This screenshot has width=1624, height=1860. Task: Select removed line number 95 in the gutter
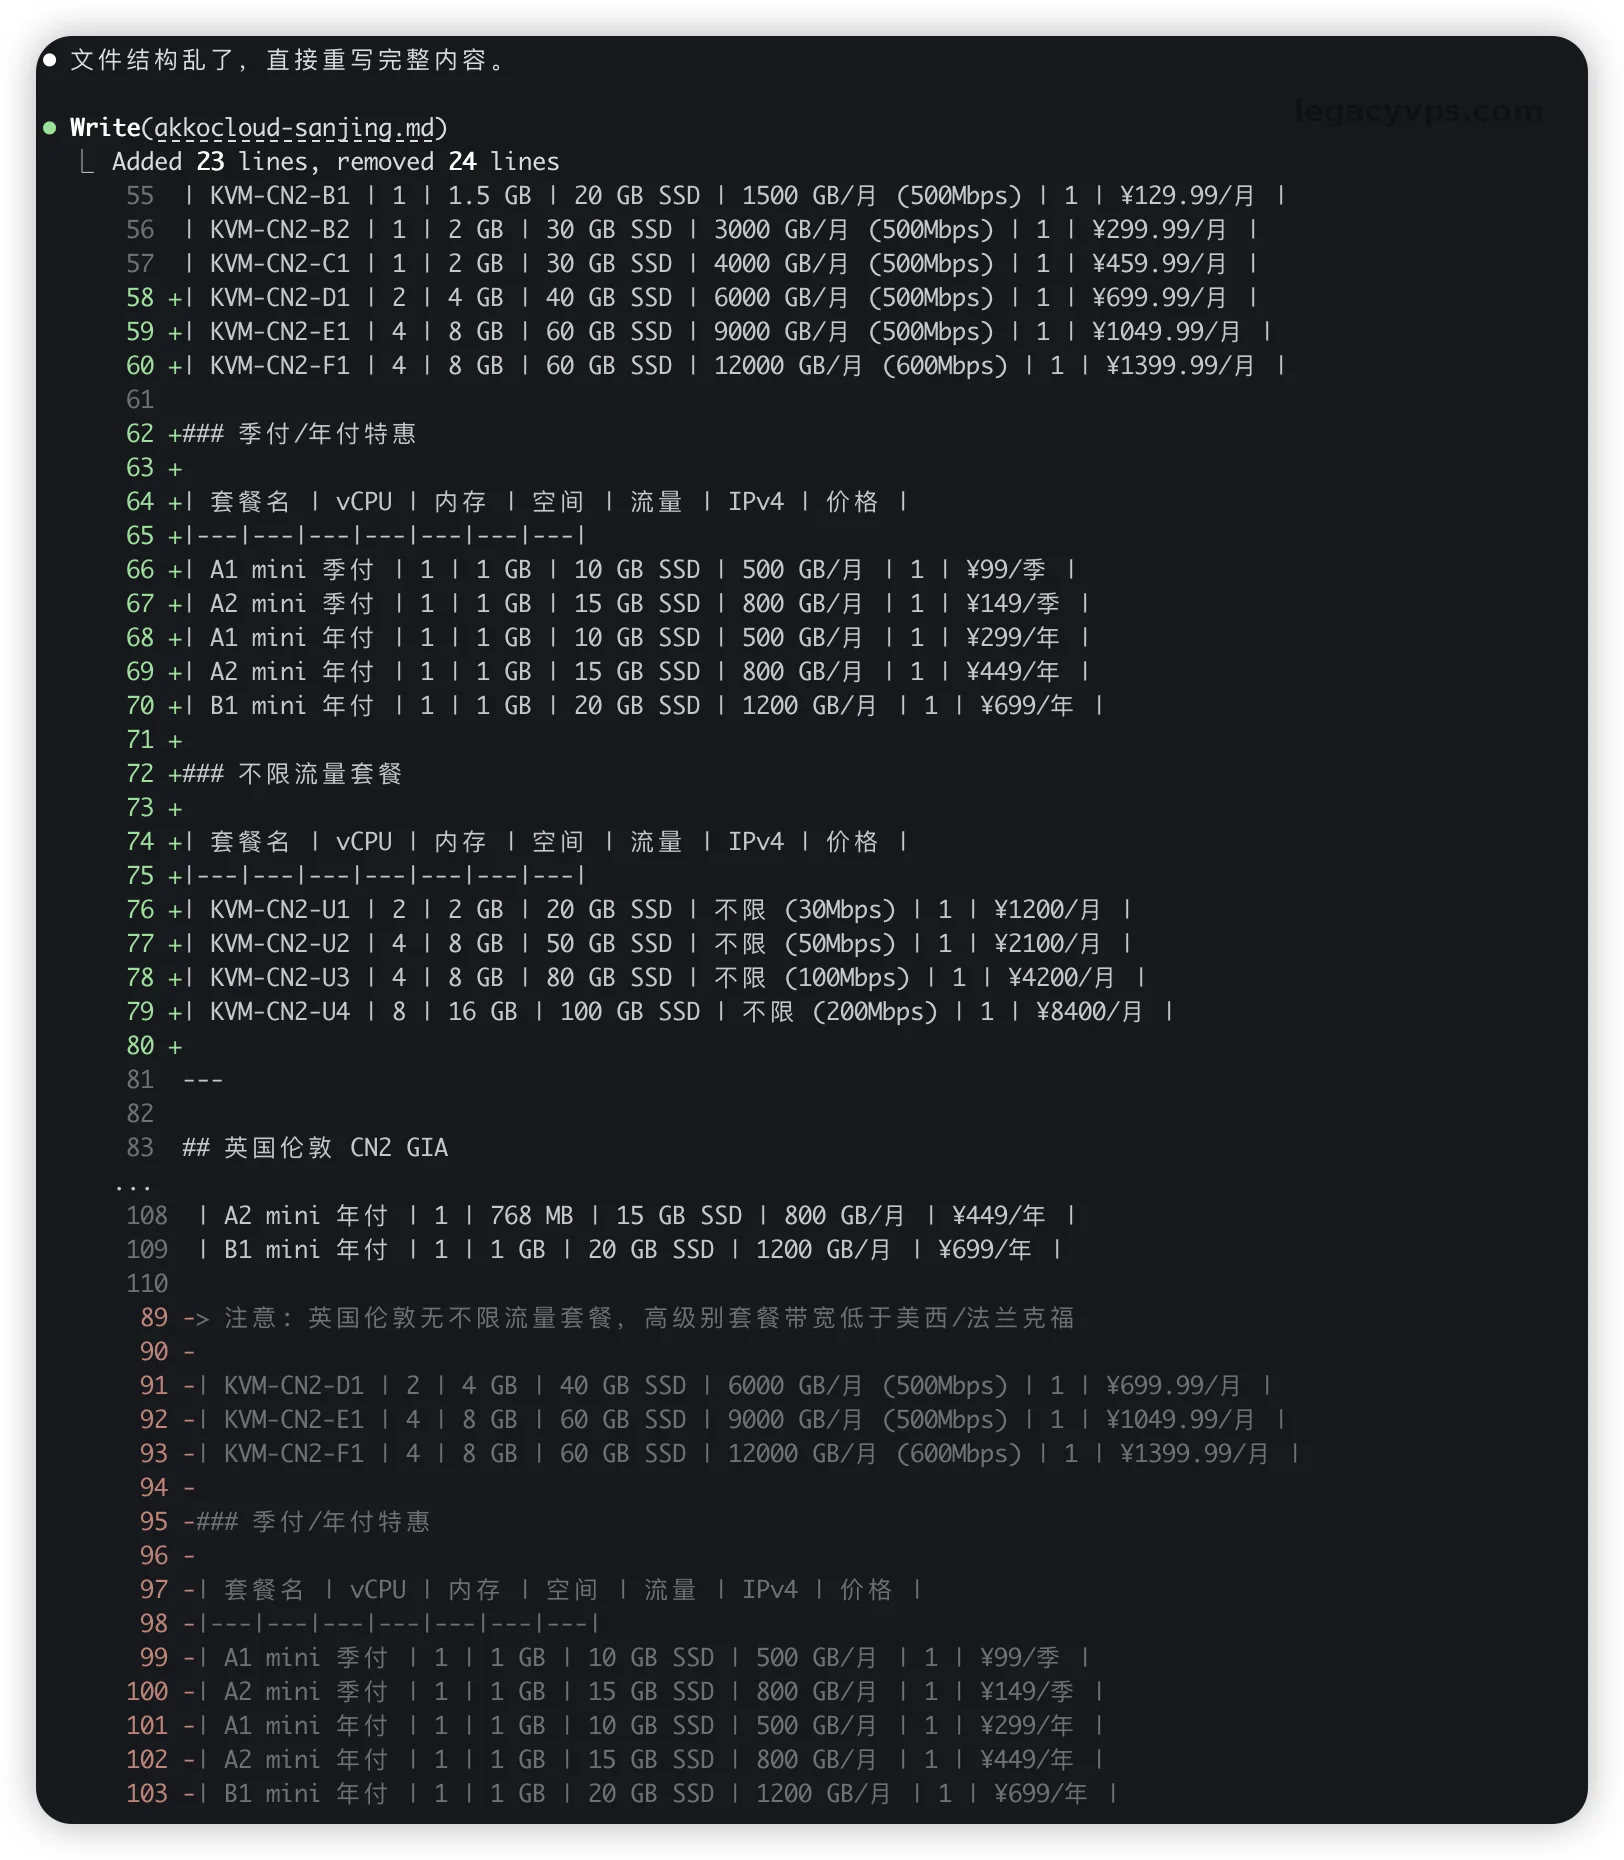click(154, 1522)
